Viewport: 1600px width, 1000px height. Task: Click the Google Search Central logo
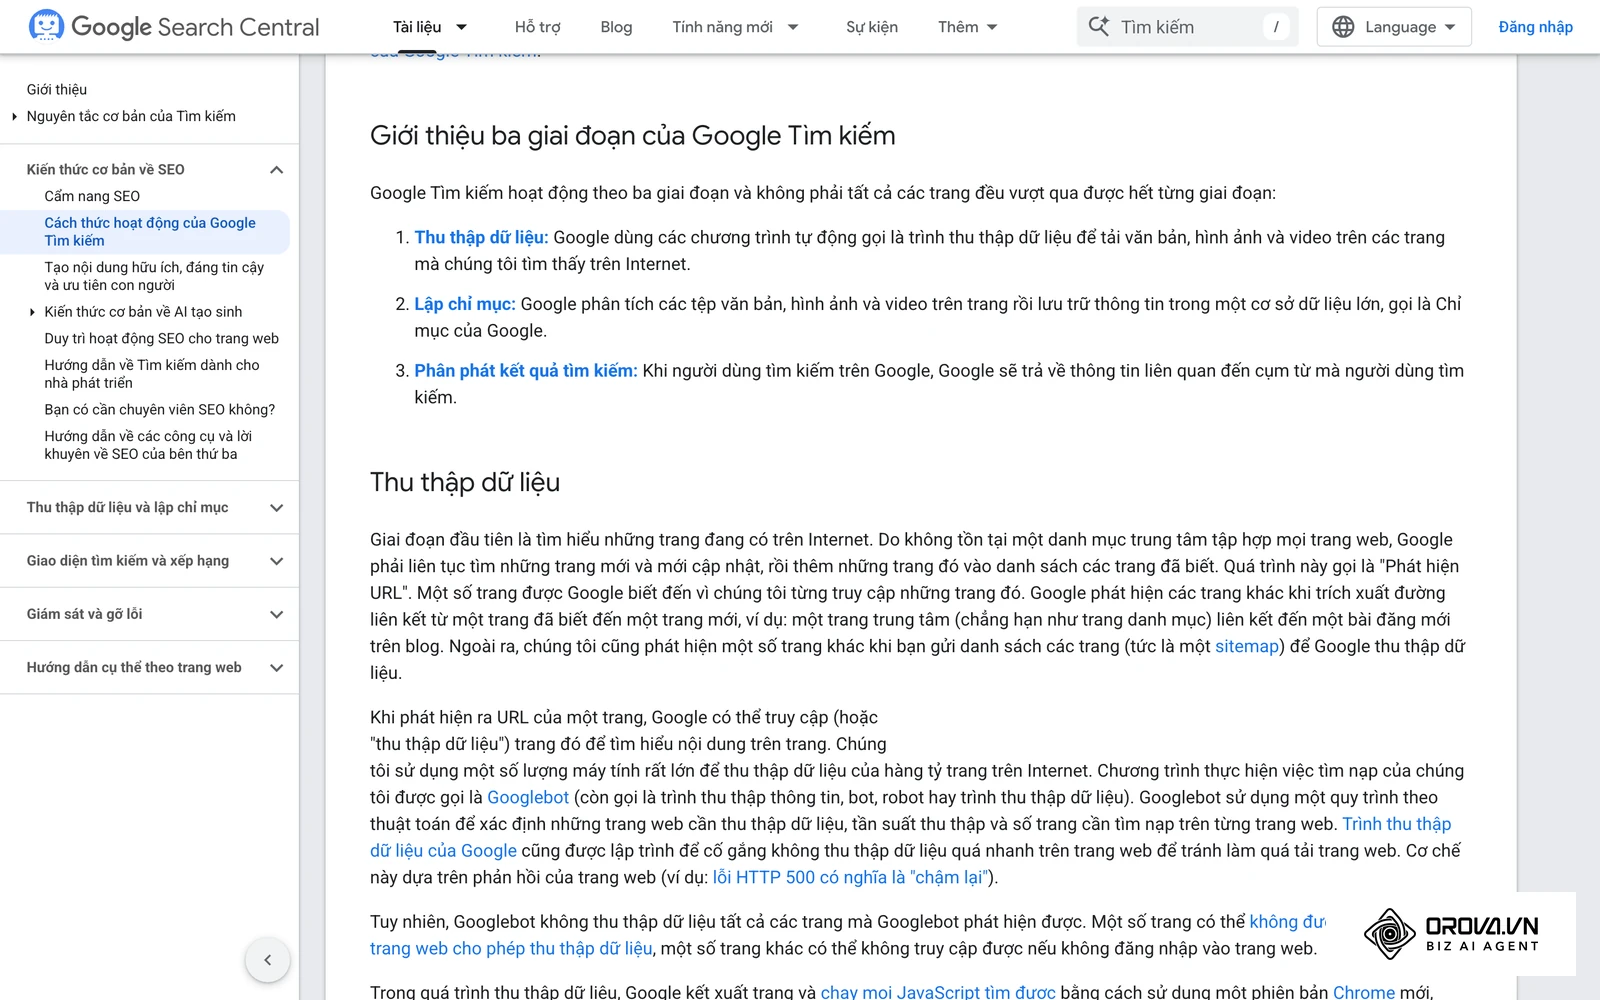(x=175, y=27)
